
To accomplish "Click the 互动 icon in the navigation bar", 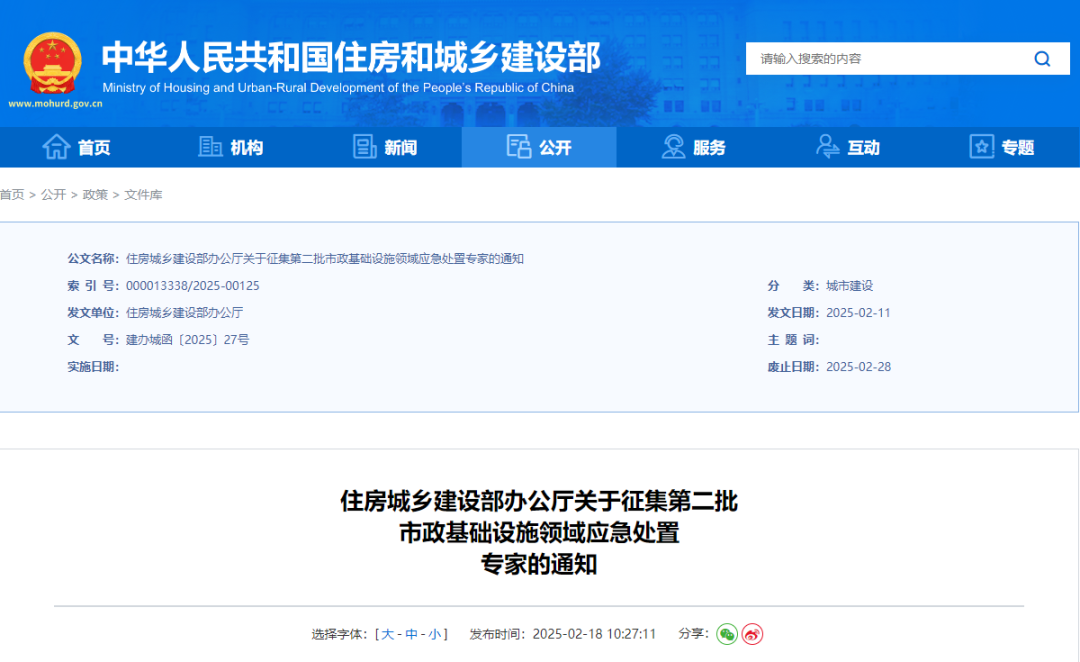I will tap(826, 147).
